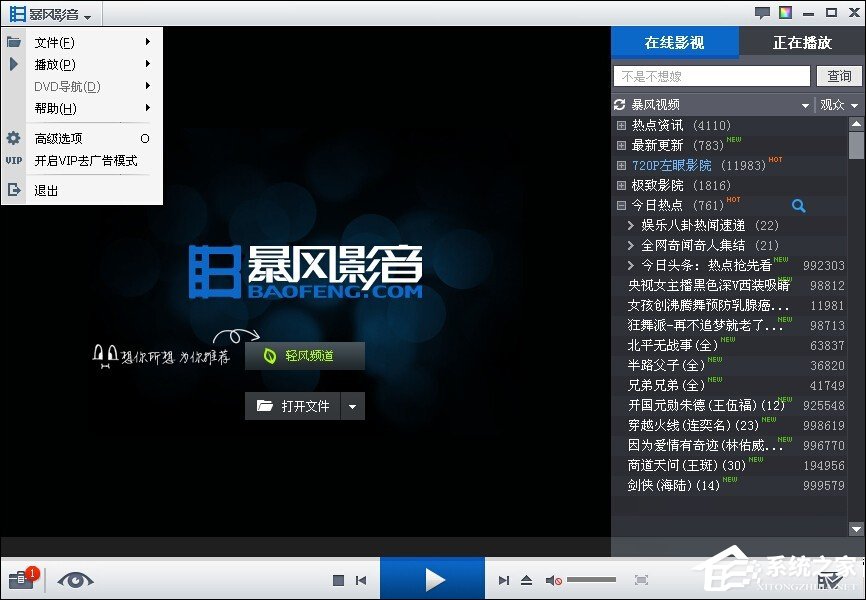The width and height of the screenshot is (866, 600).
Task: Open the download manager icon at bottom right
Action: pyautogui.click(x=831, y=579)
